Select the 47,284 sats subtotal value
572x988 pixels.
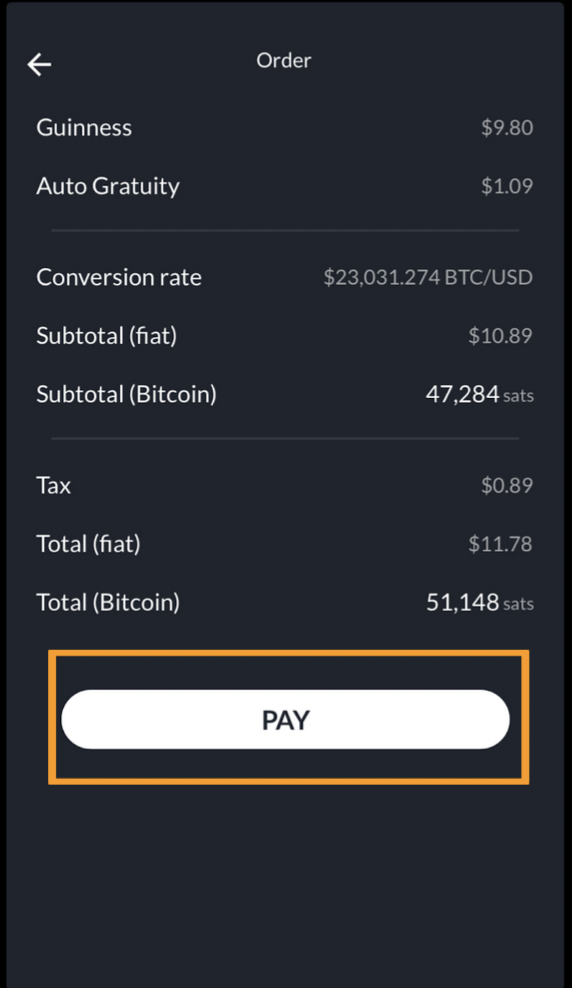pyautogui.click(x=480, y=394)
